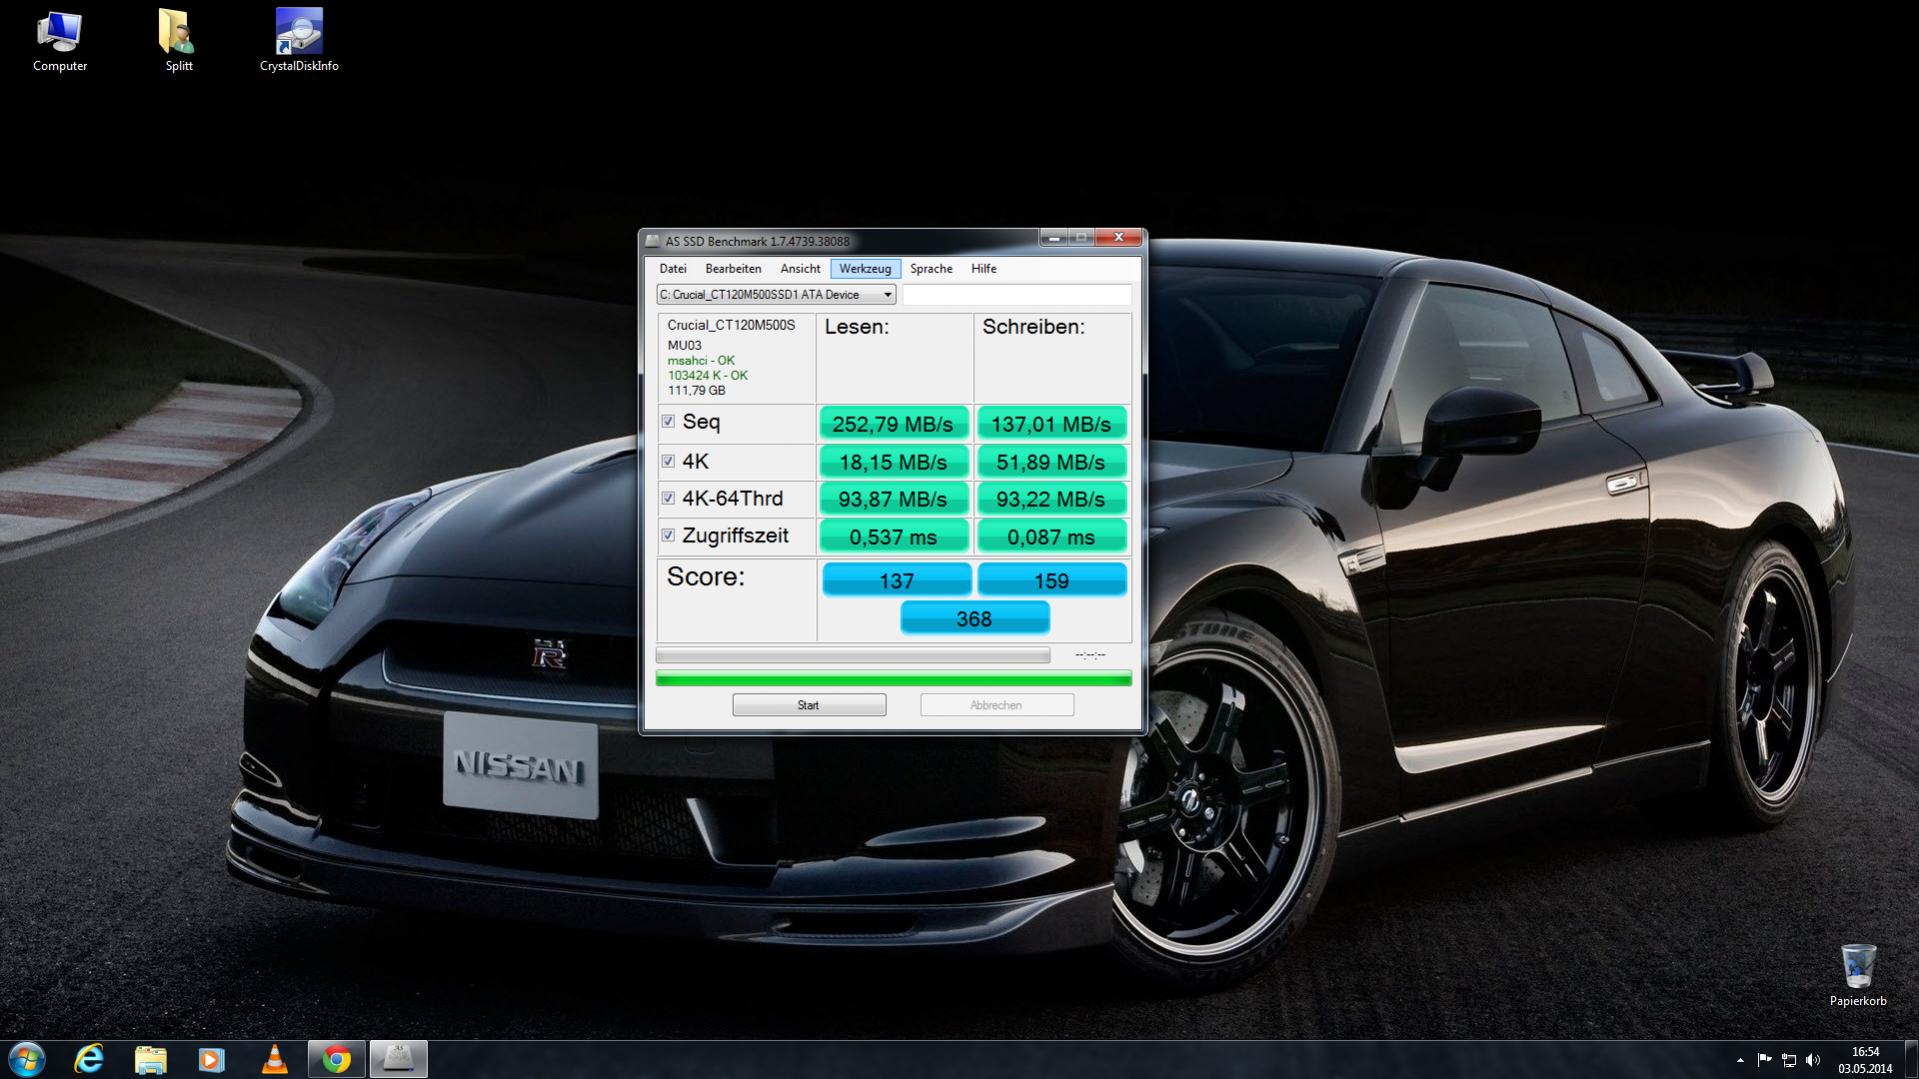
Task: Open the Windows Start menu orb
Action: click(27, 1059)
